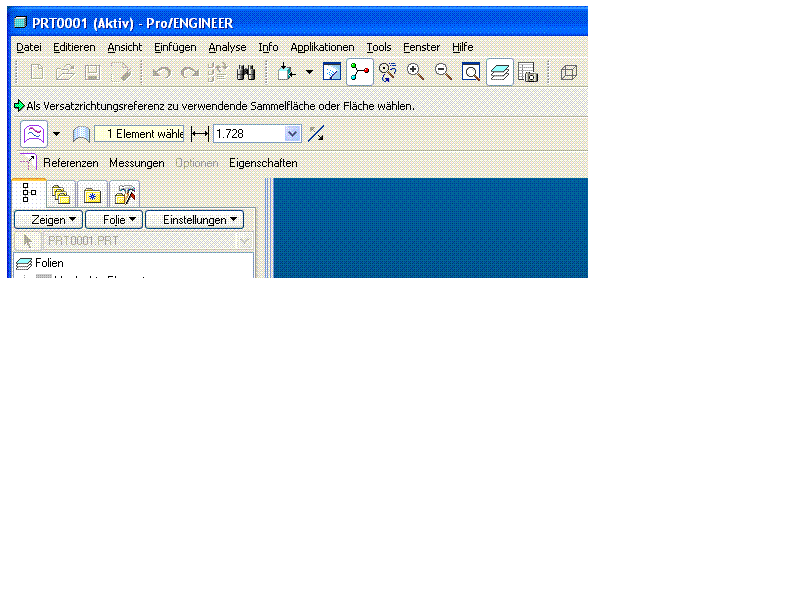Click the Undo arrow icon
Image resolution: width=800 pixels, height=600 pixels.
click(x=162, y=72)
